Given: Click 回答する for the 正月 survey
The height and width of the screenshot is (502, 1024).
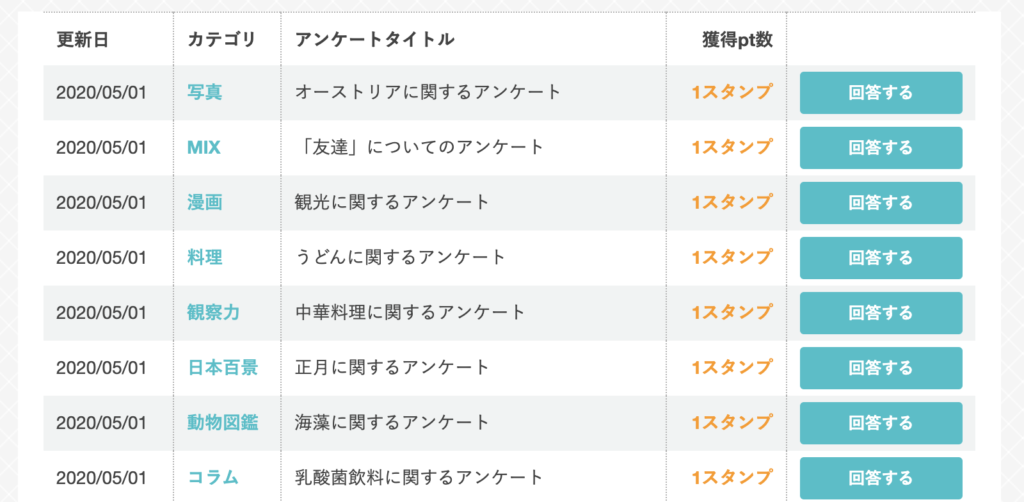Looking at the screenshot, I should (x=881, y=368).
